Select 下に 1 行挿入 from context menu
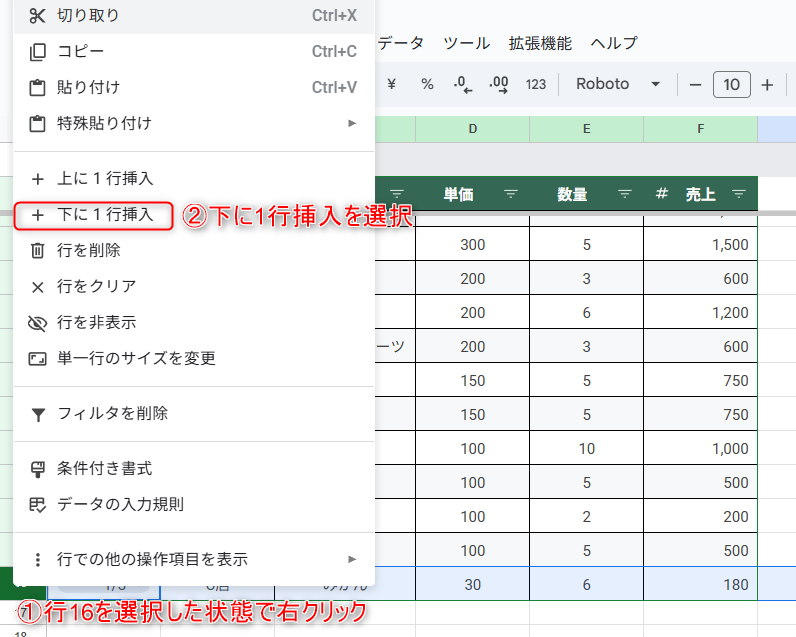This screenshot has height=637, width=796. [105, 215]
